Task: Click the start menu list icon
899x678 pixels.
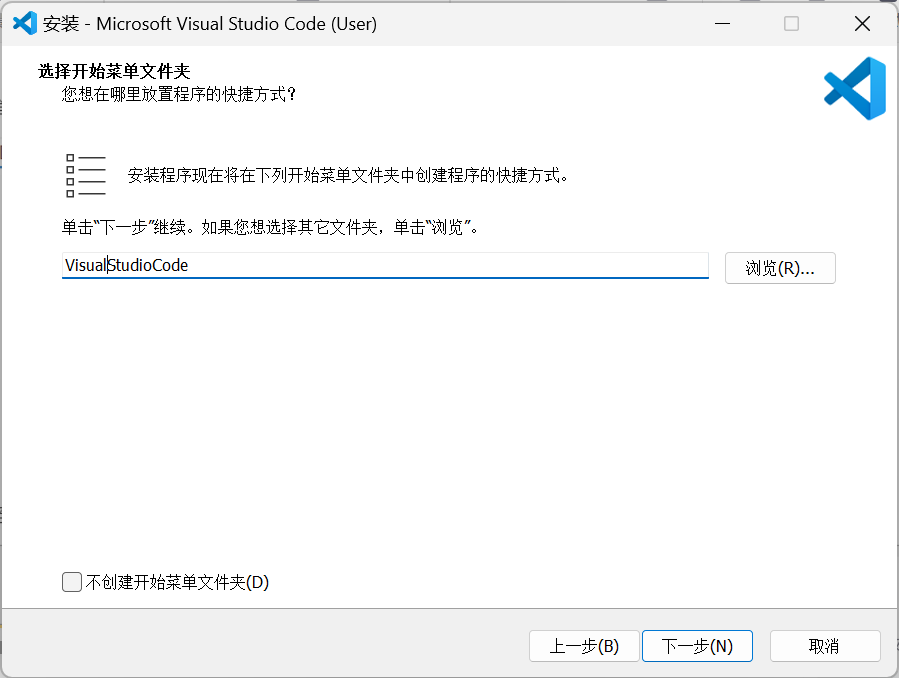Action: (86, 175)
